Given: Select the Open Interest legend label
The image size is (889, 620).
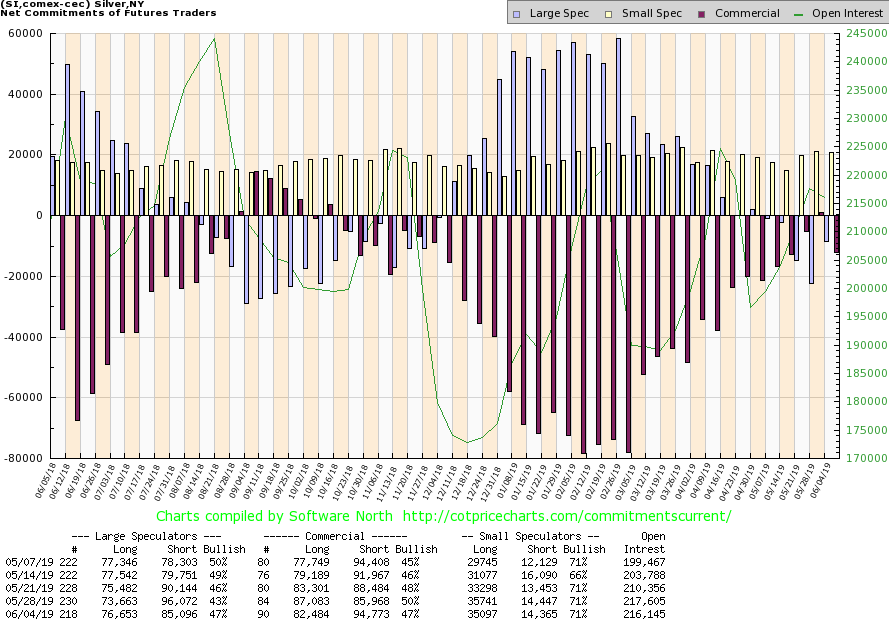Looking at the screenshot, I should click(846, 14).
